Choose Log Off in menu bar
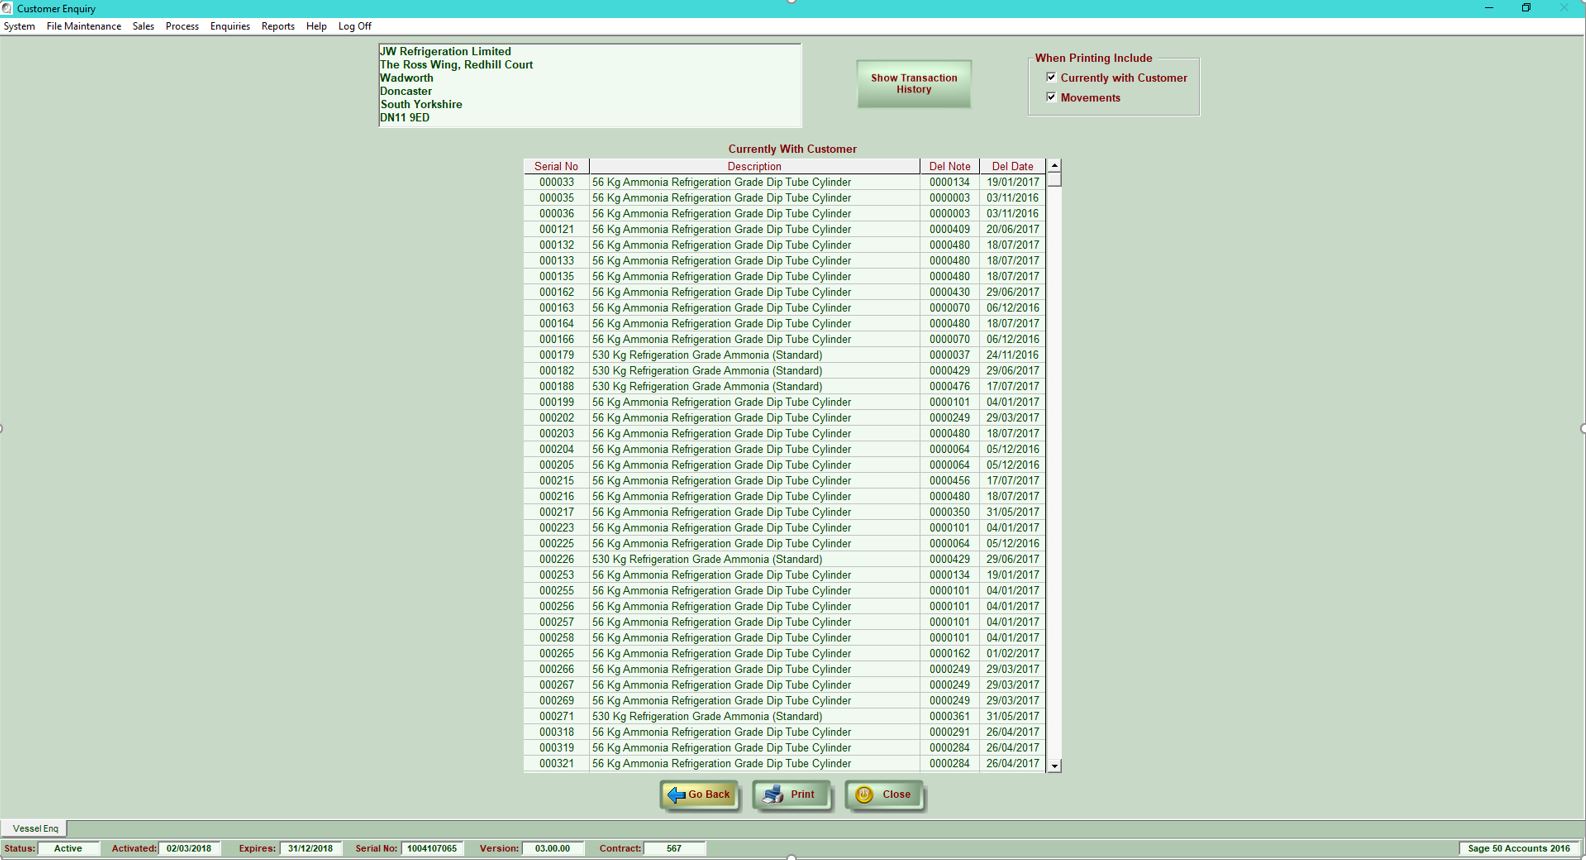 pos(355,26)
